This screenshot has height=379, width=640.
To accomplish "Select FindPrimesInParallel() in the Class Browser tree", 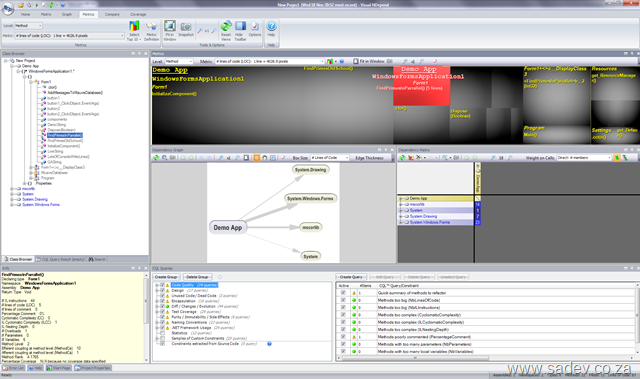I will click(x=65, y=135).
